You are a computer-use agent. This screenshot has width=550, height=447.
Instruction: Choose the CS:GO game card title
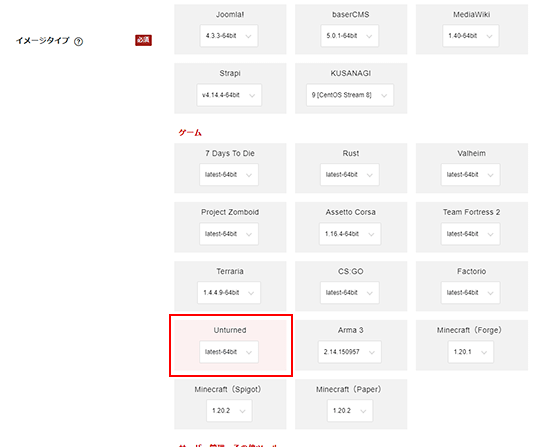coord(351,271)
